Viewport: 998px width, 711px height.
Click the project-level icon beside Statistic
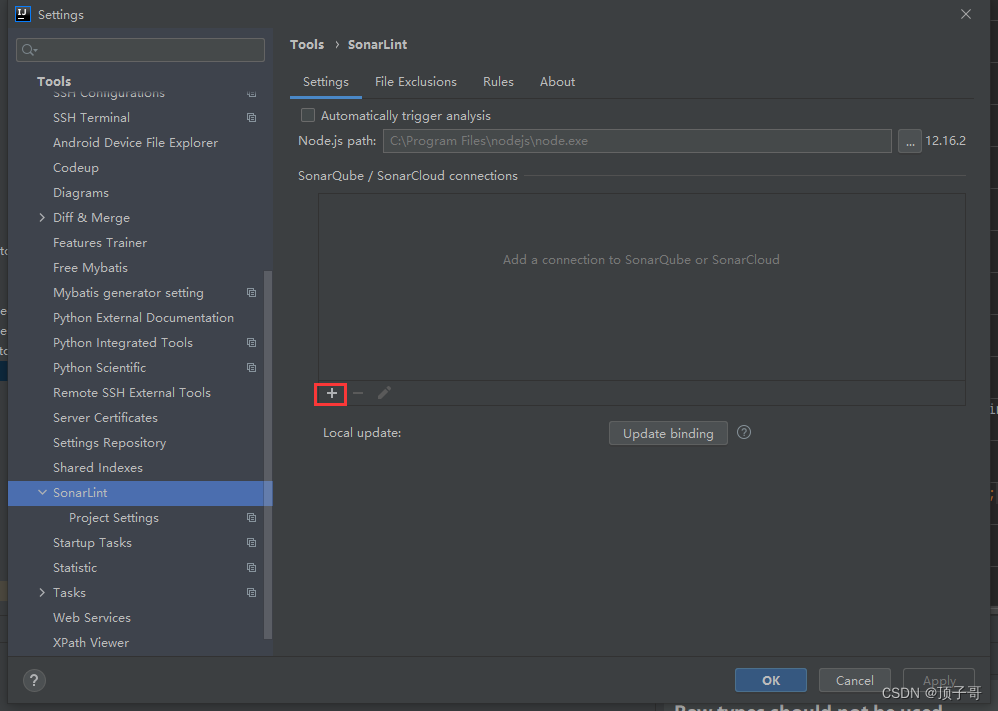tap(251, 568)
